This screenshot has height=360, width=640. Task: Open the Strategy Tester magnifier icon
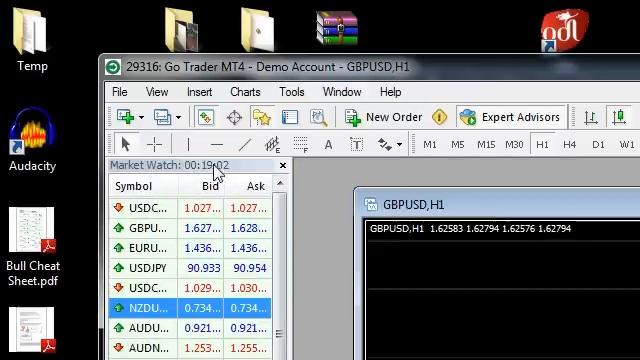point(318,118)
